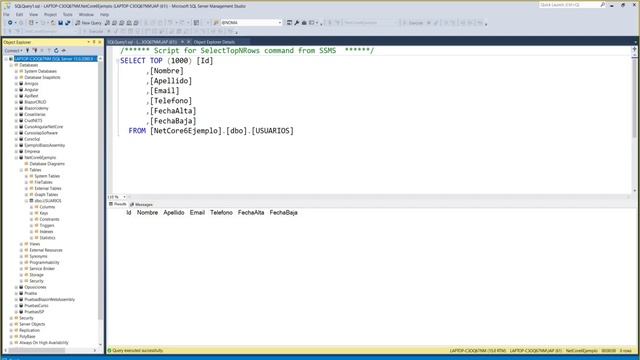Open the Window menu
640x360 pixels.
click(86, 14)
